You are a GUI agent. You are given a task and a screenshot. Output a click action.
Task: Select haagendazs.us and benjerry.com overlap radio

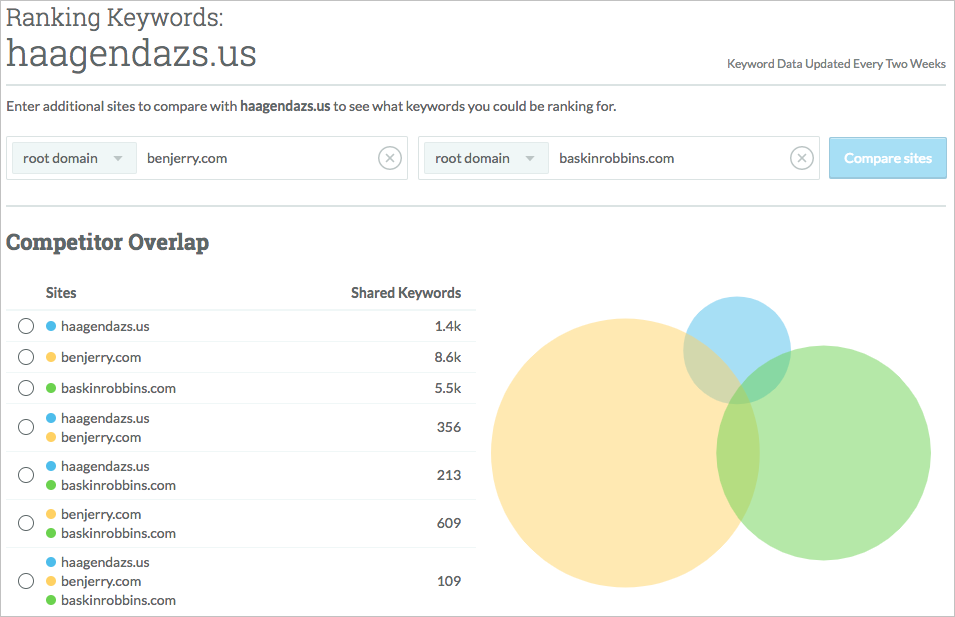[x=26, y=428]
